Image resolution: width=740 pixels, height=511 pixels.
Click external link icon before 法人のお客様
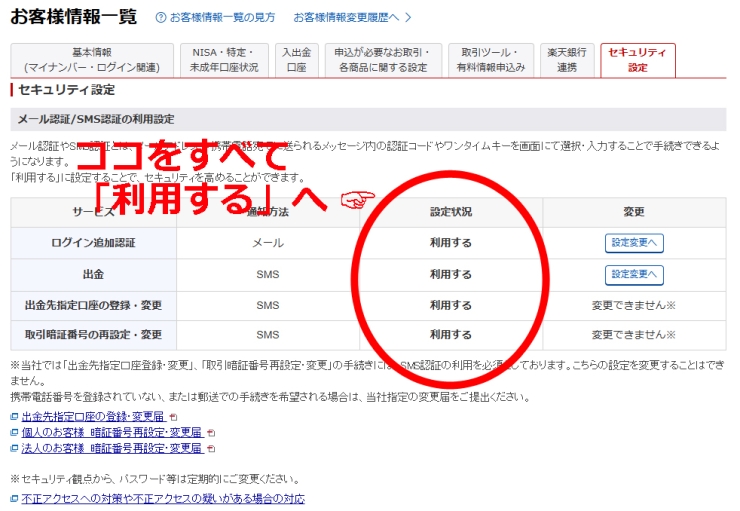click(14, 448)
